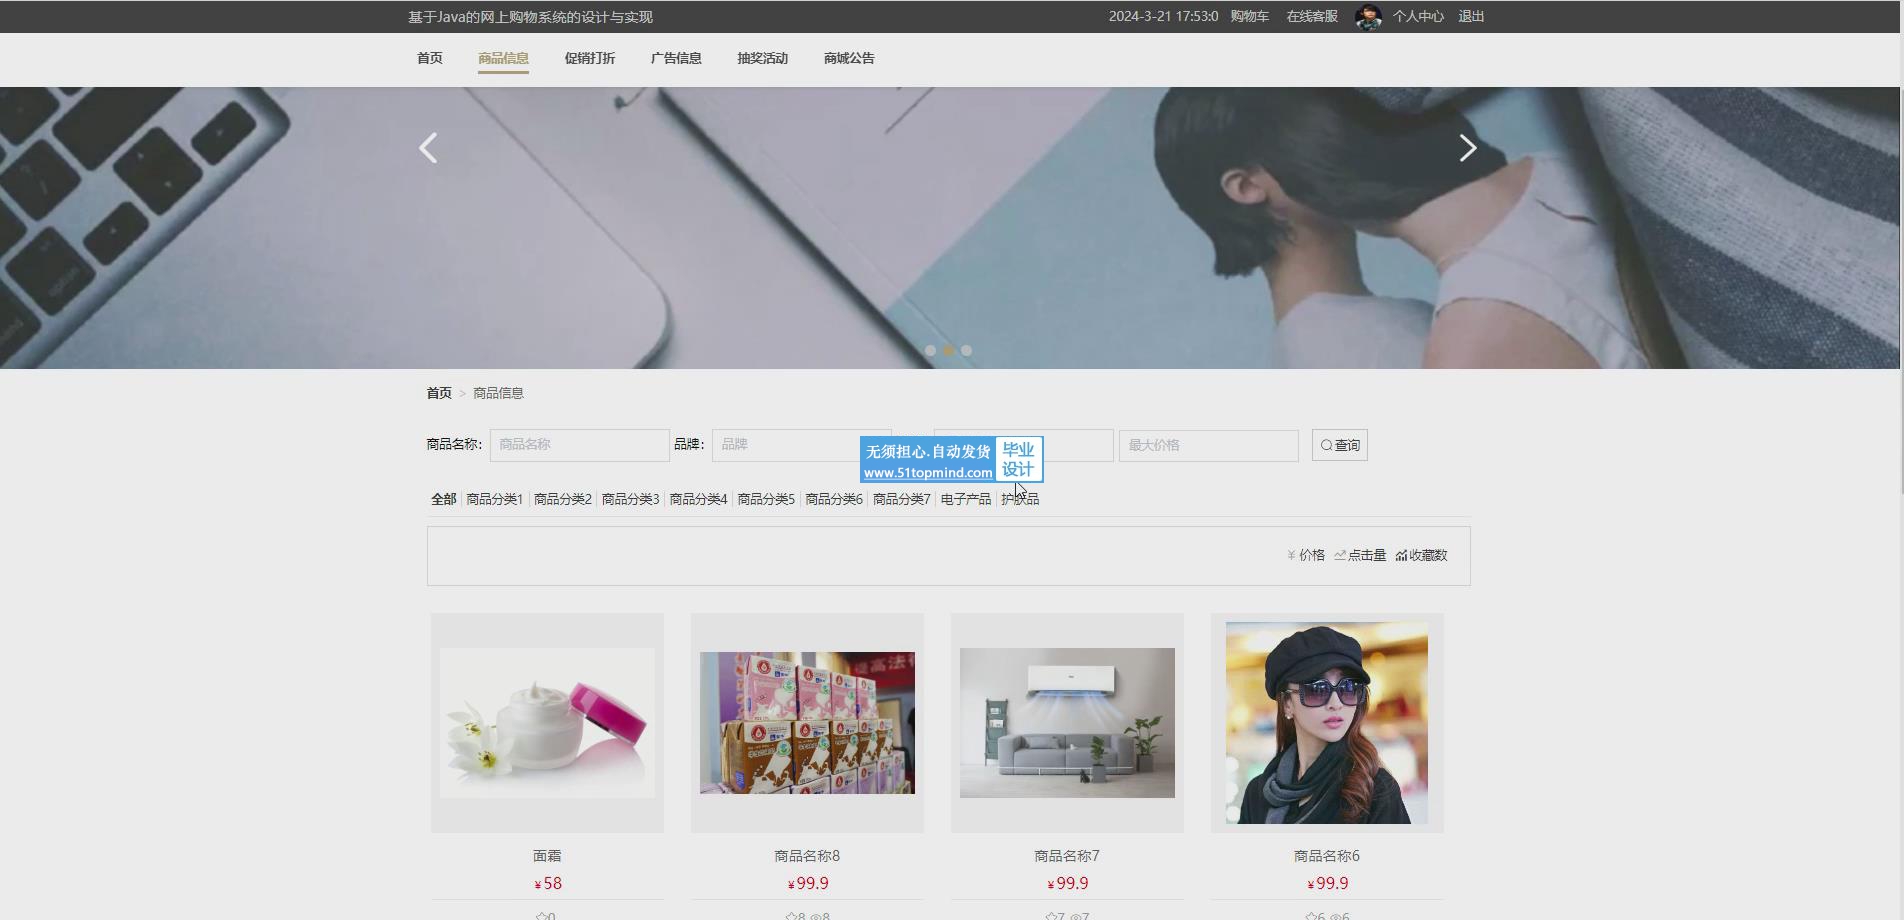Filter by 商品分类3 category
Image resolution: width=1904 pixels, height=920 pixels.
coord(630,499)
